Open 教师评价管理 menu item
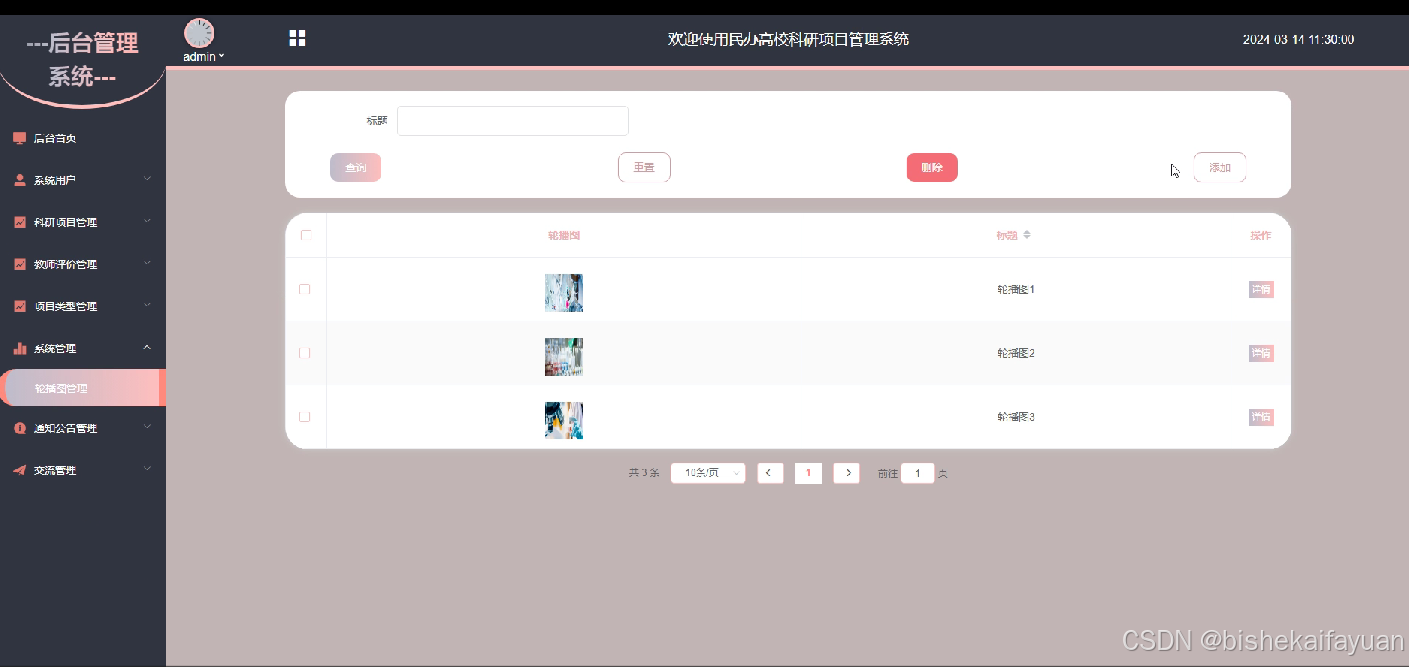The image size is (1409, 667). click(x=83, y=264)
